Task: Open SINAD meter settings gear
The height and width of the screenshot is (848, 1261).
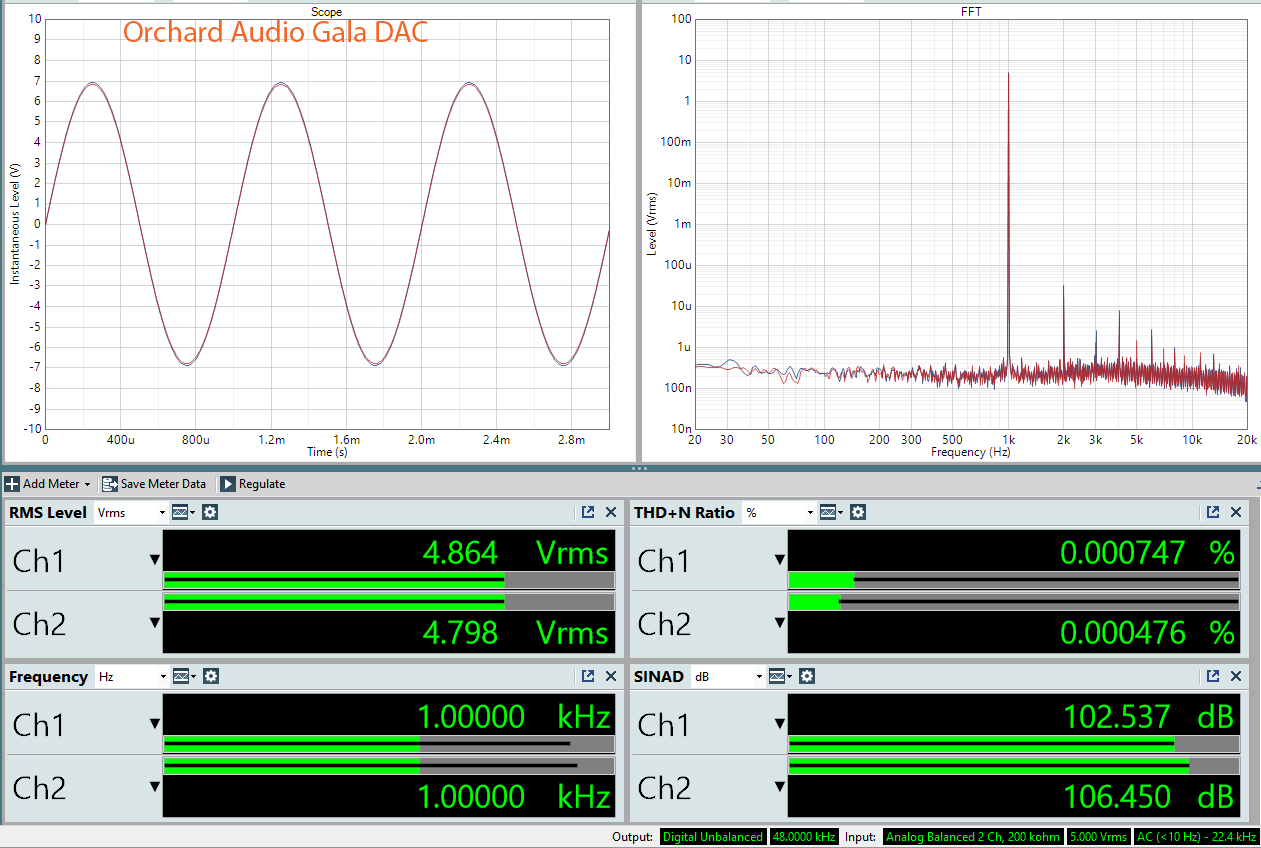Action: coord(806,677)
